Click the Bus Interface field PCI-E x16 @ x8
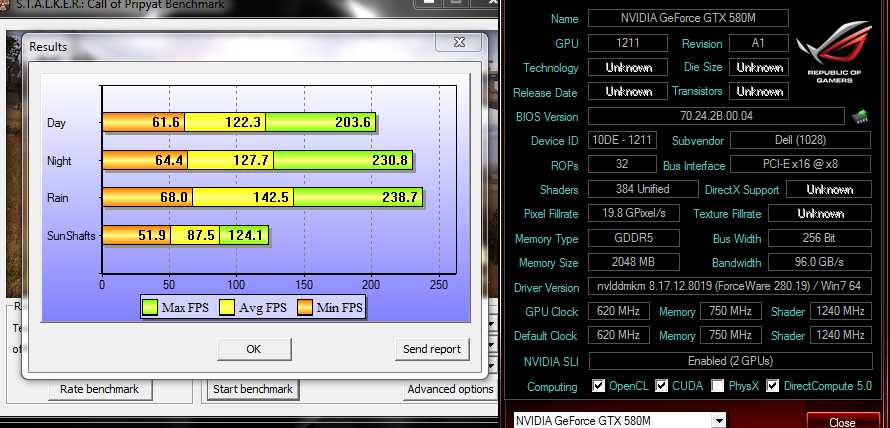The image size is (890, 428). [800, 165]
